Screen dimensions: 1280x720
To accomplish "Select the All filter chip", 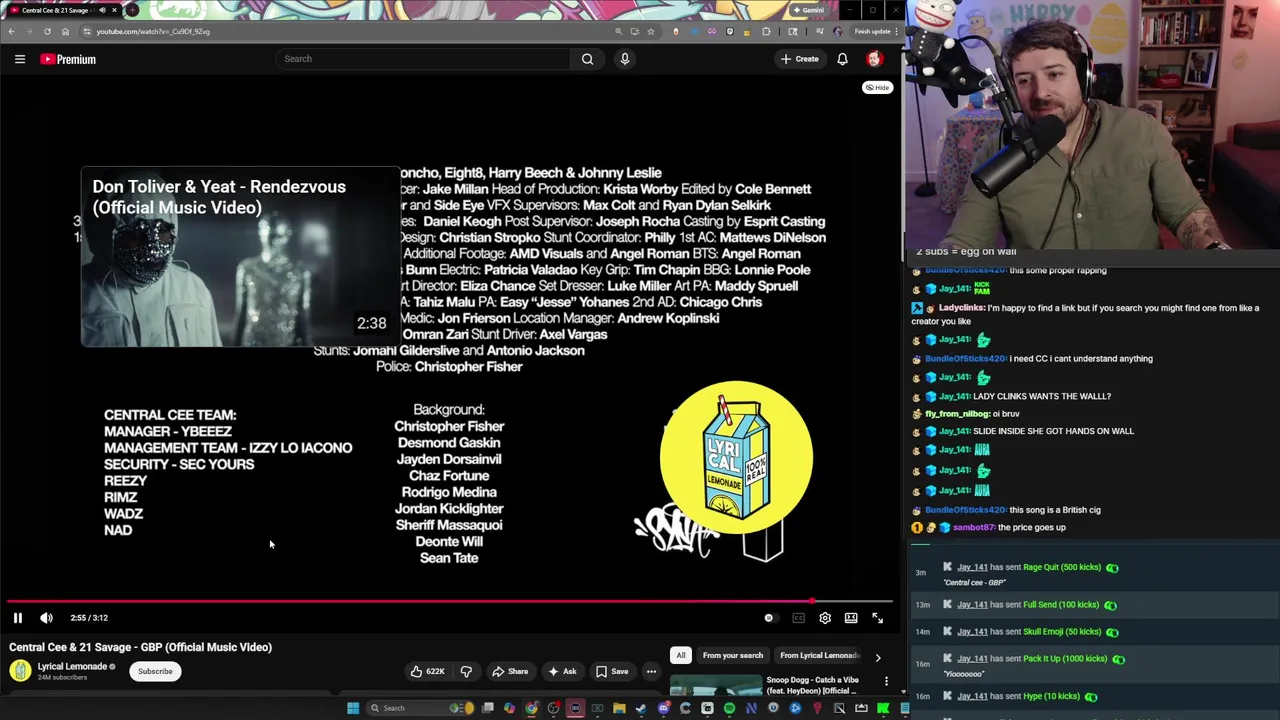I will click(681, 655).
